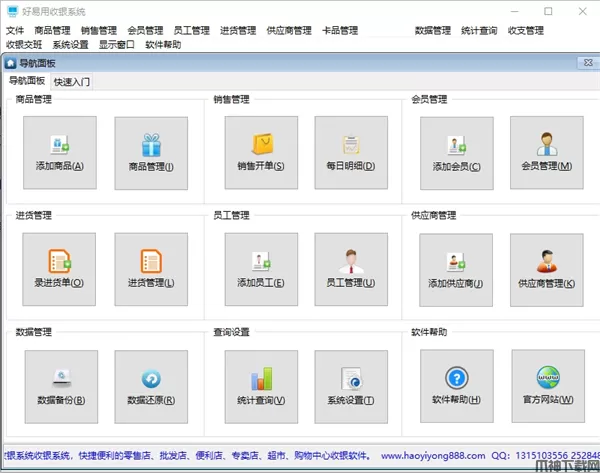Open the 供应商管理 menu in menu bar
The width and height of the screenshot is (600, 473).
(289, 31)
